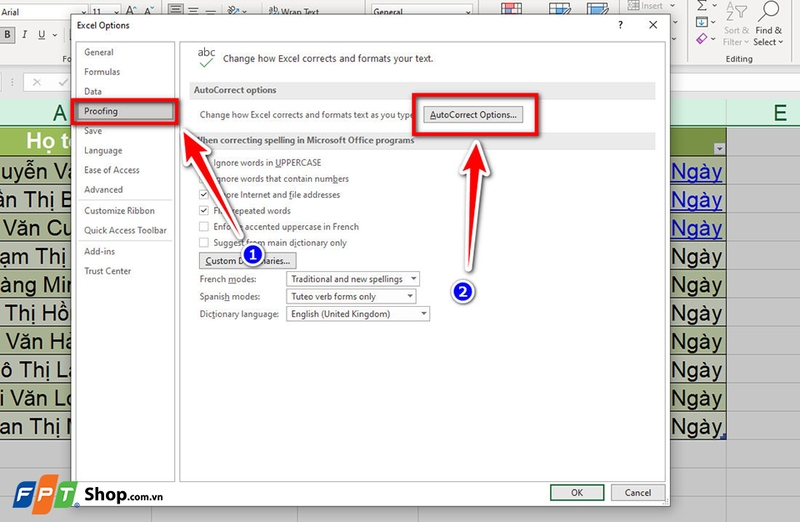The image size is (800, 522).
Task: Click the Format as Table icon
Action: pyautogui.click(x=559, y=8)
